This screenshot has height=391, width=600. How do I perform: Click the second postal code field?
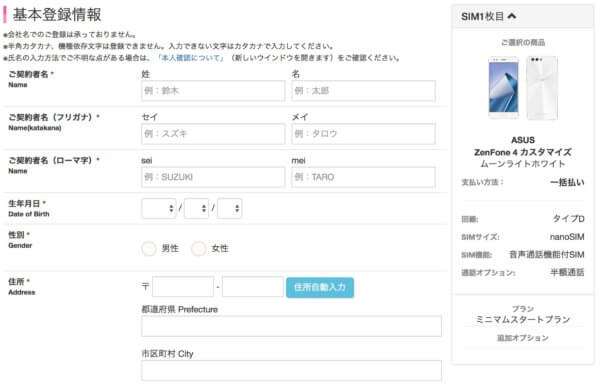click(253, 287)
